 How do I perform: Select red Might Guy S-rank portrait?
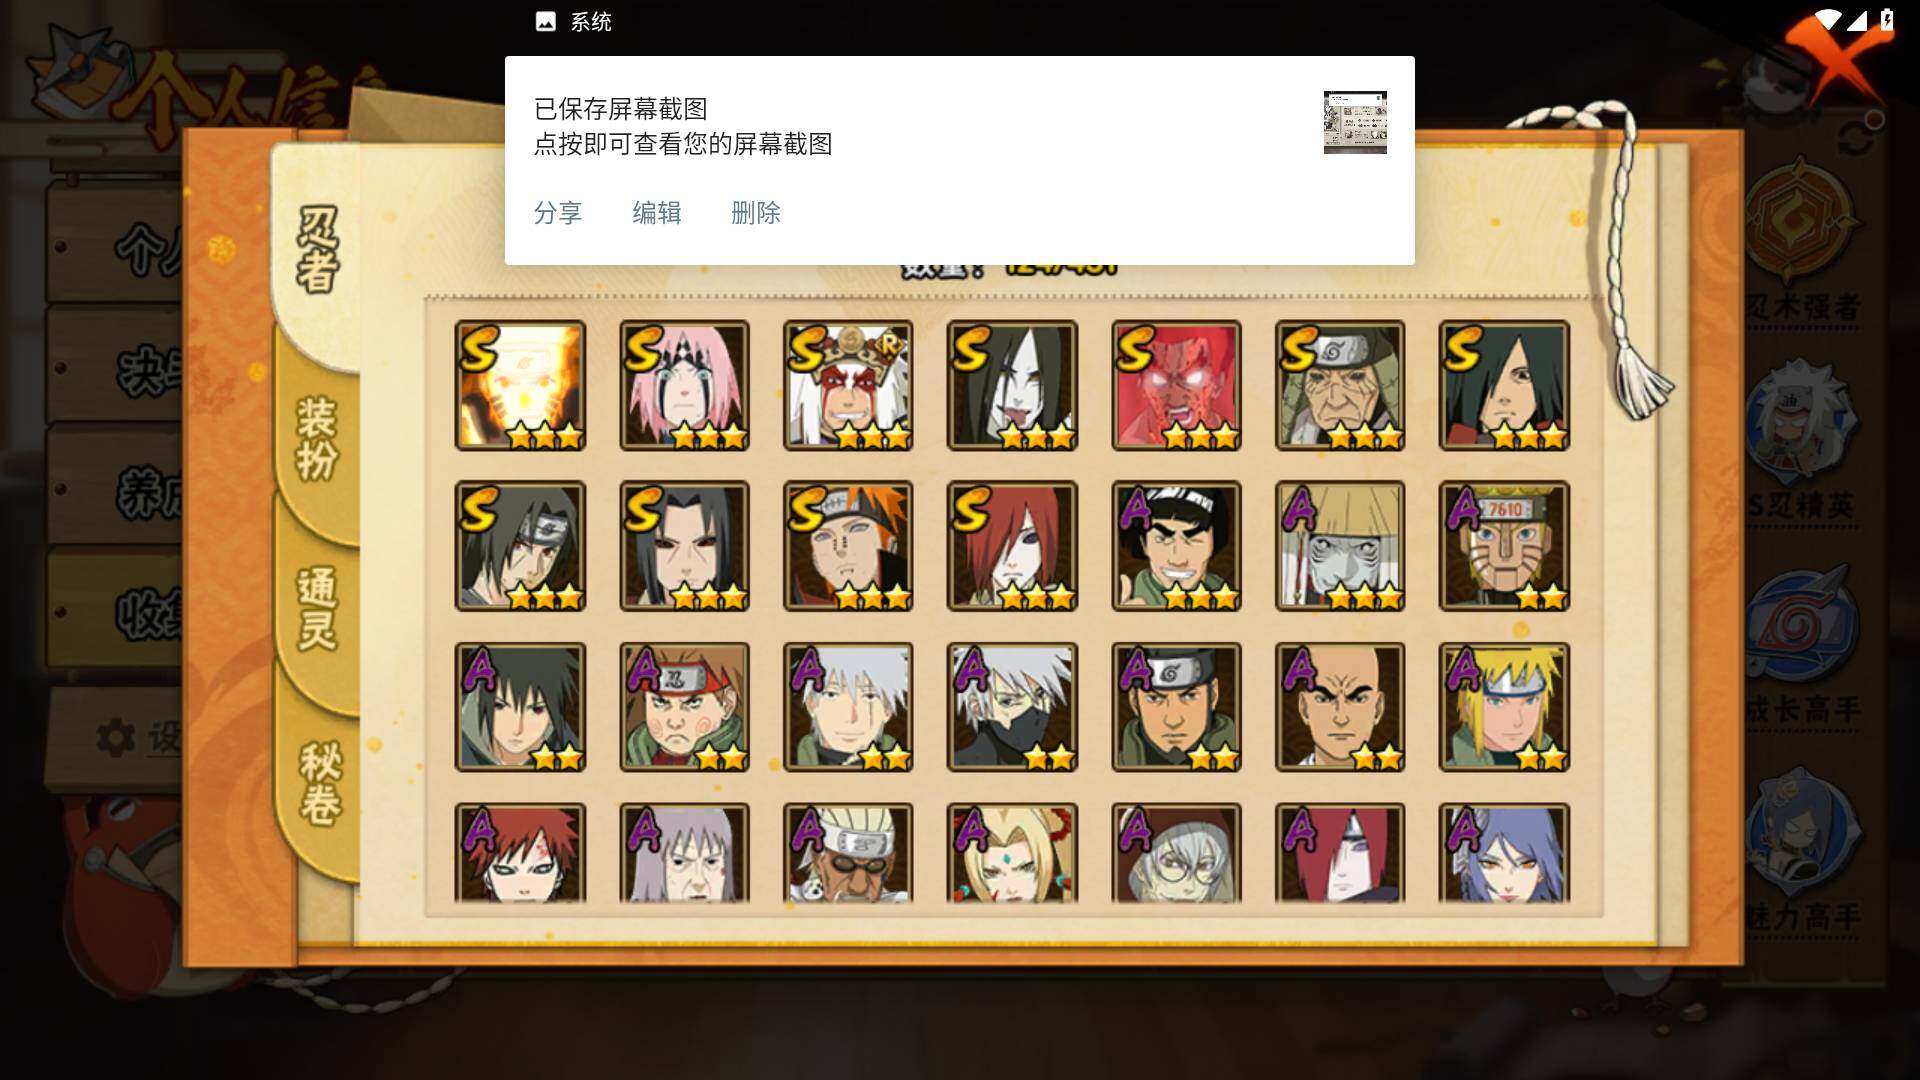click(1176, 385)
